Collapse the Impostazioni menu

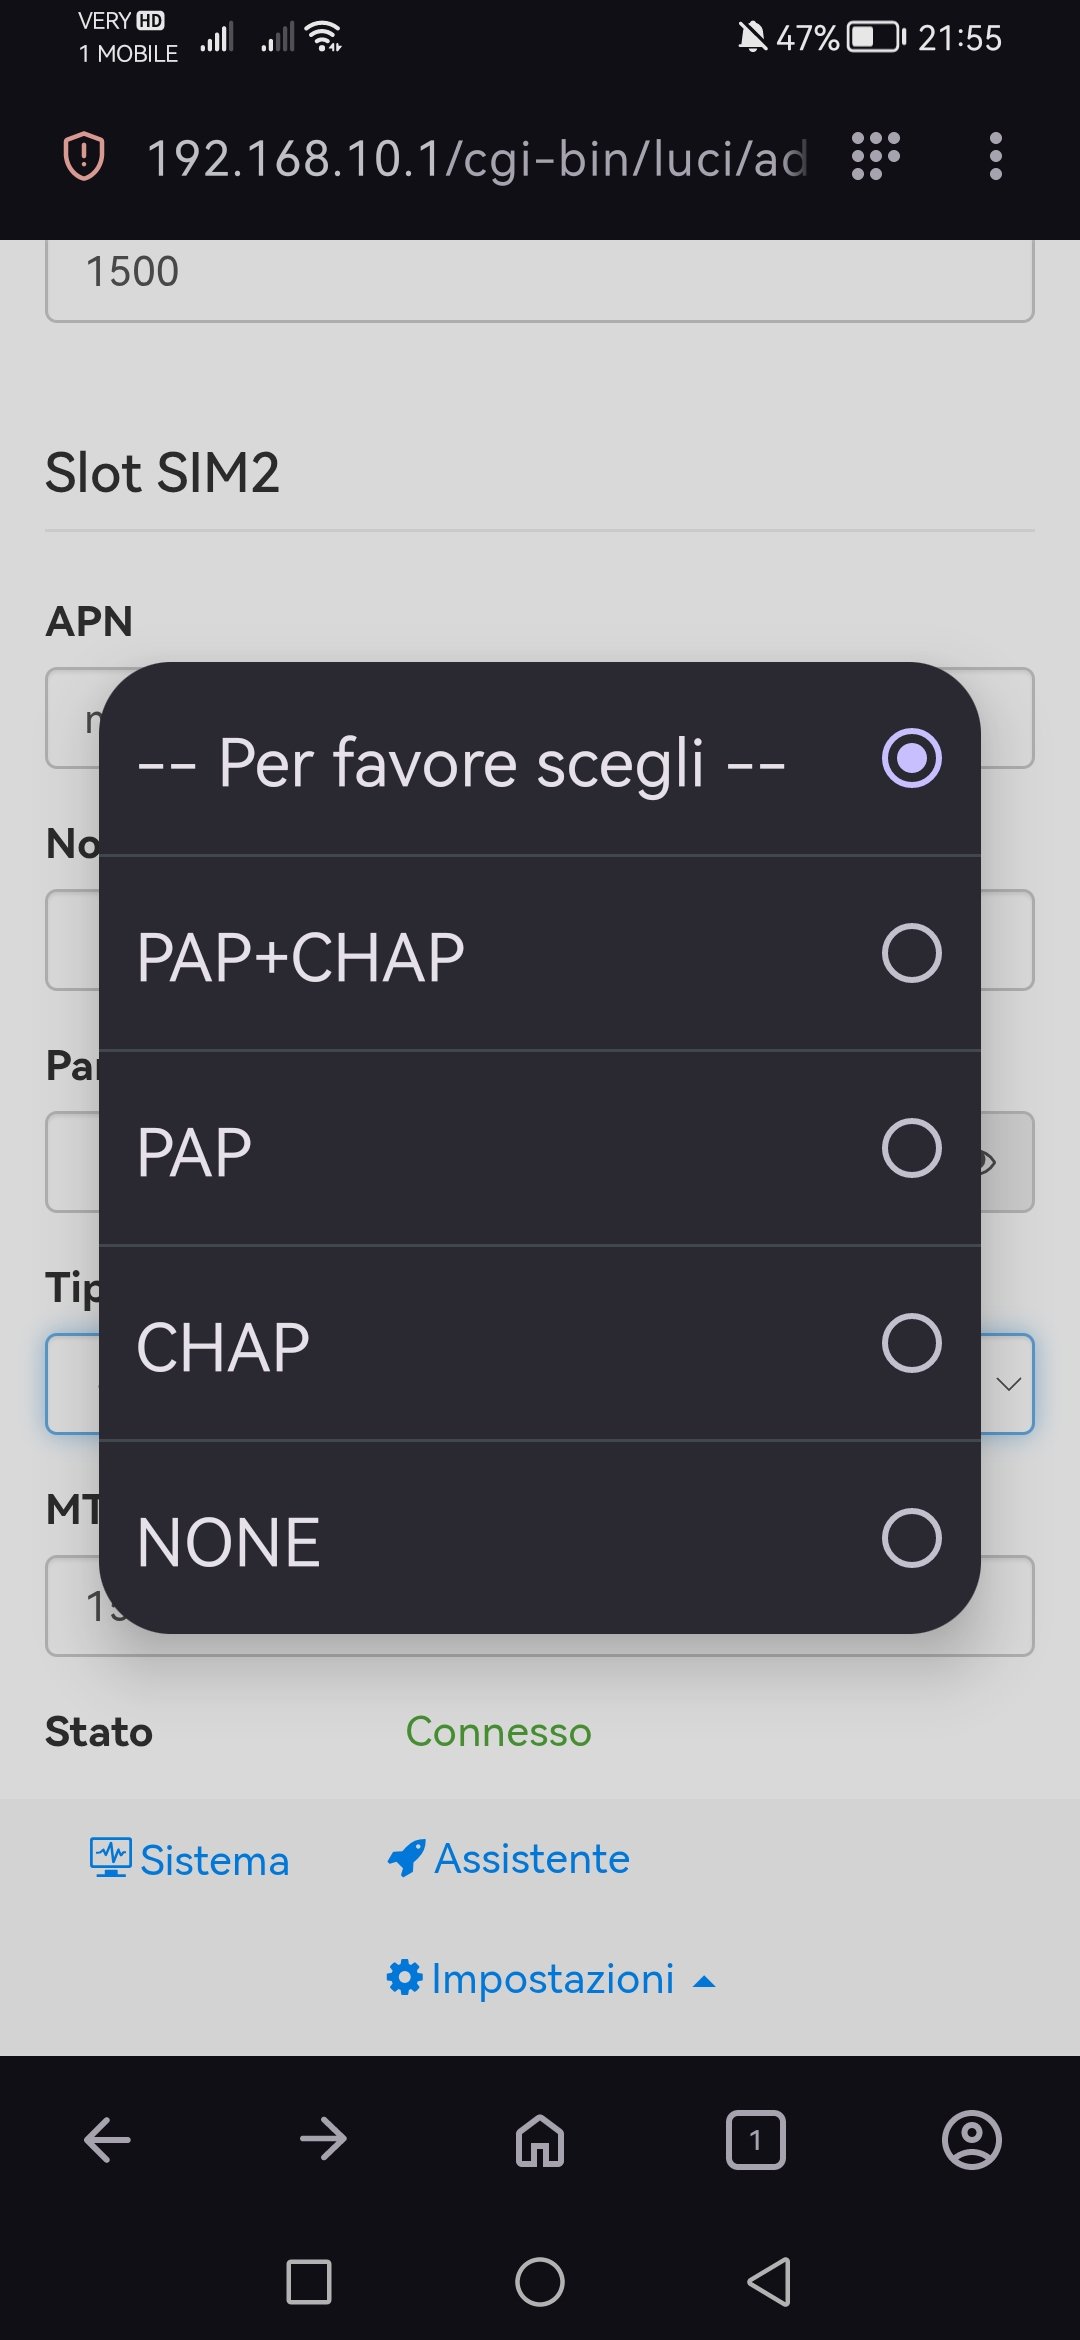551,1979
